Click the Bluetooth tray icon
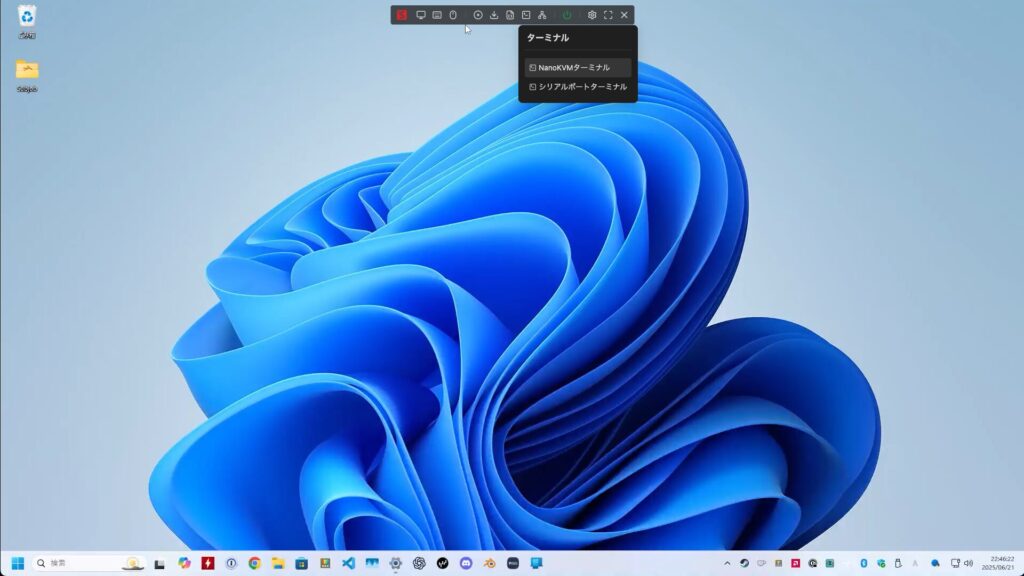The height and width of the screenshot is (576, 1024). point(863,563)
